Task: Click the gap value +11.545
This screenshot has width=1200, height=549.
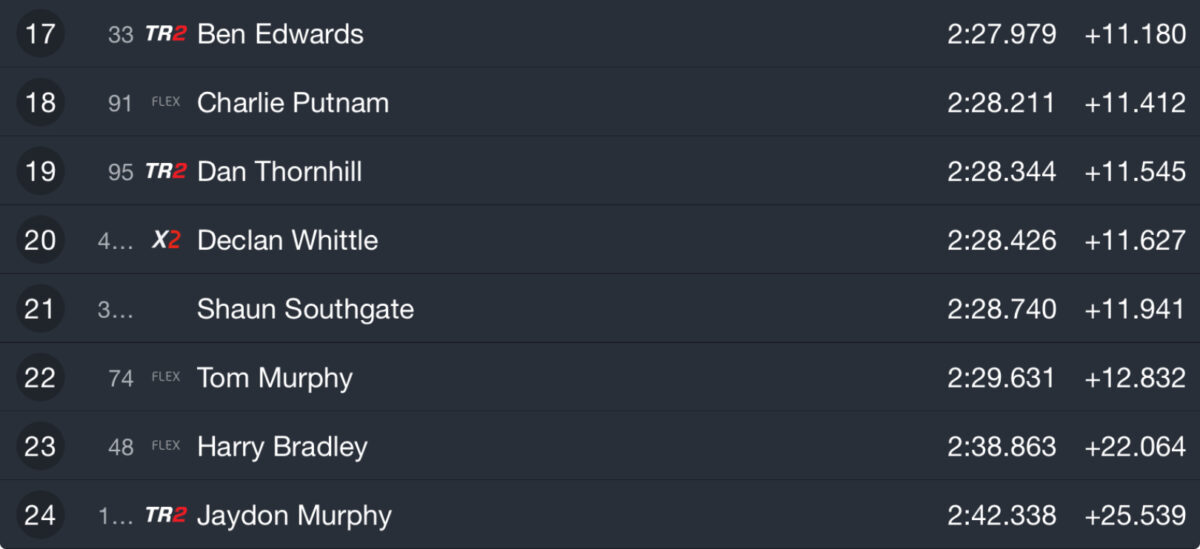Action: click(x=1135, y=171)
